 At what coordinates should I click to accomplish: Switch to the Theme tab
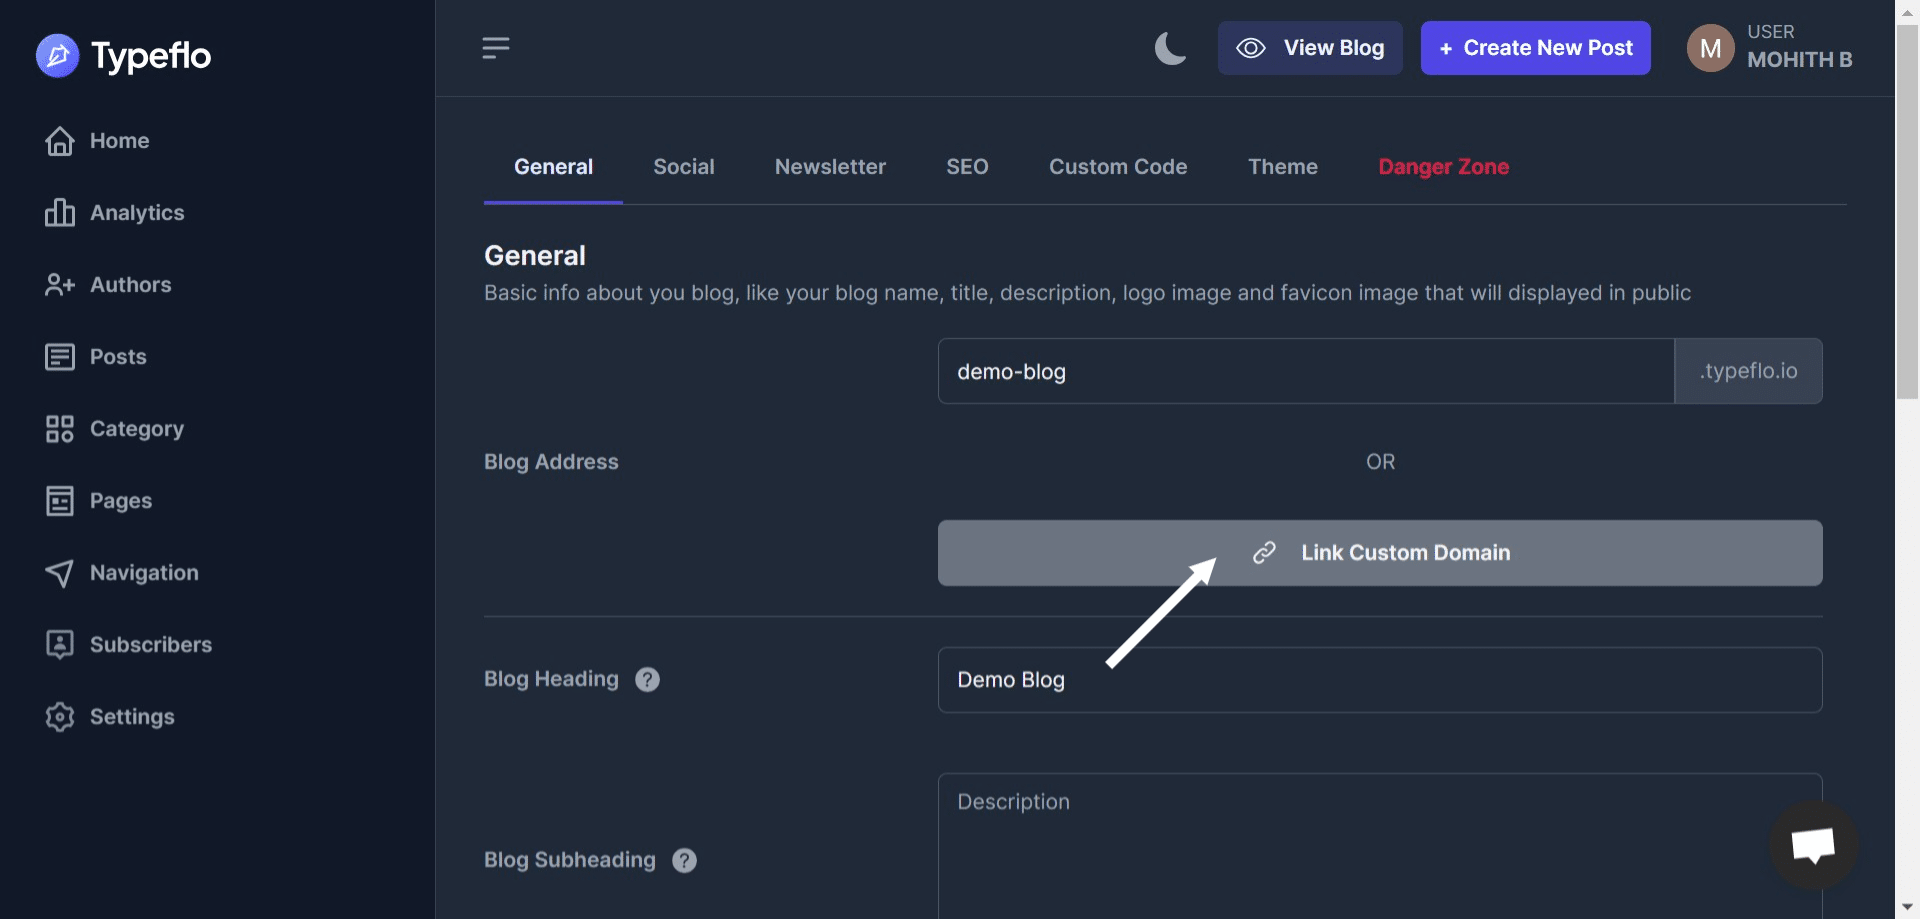[x=1283, y=167]
